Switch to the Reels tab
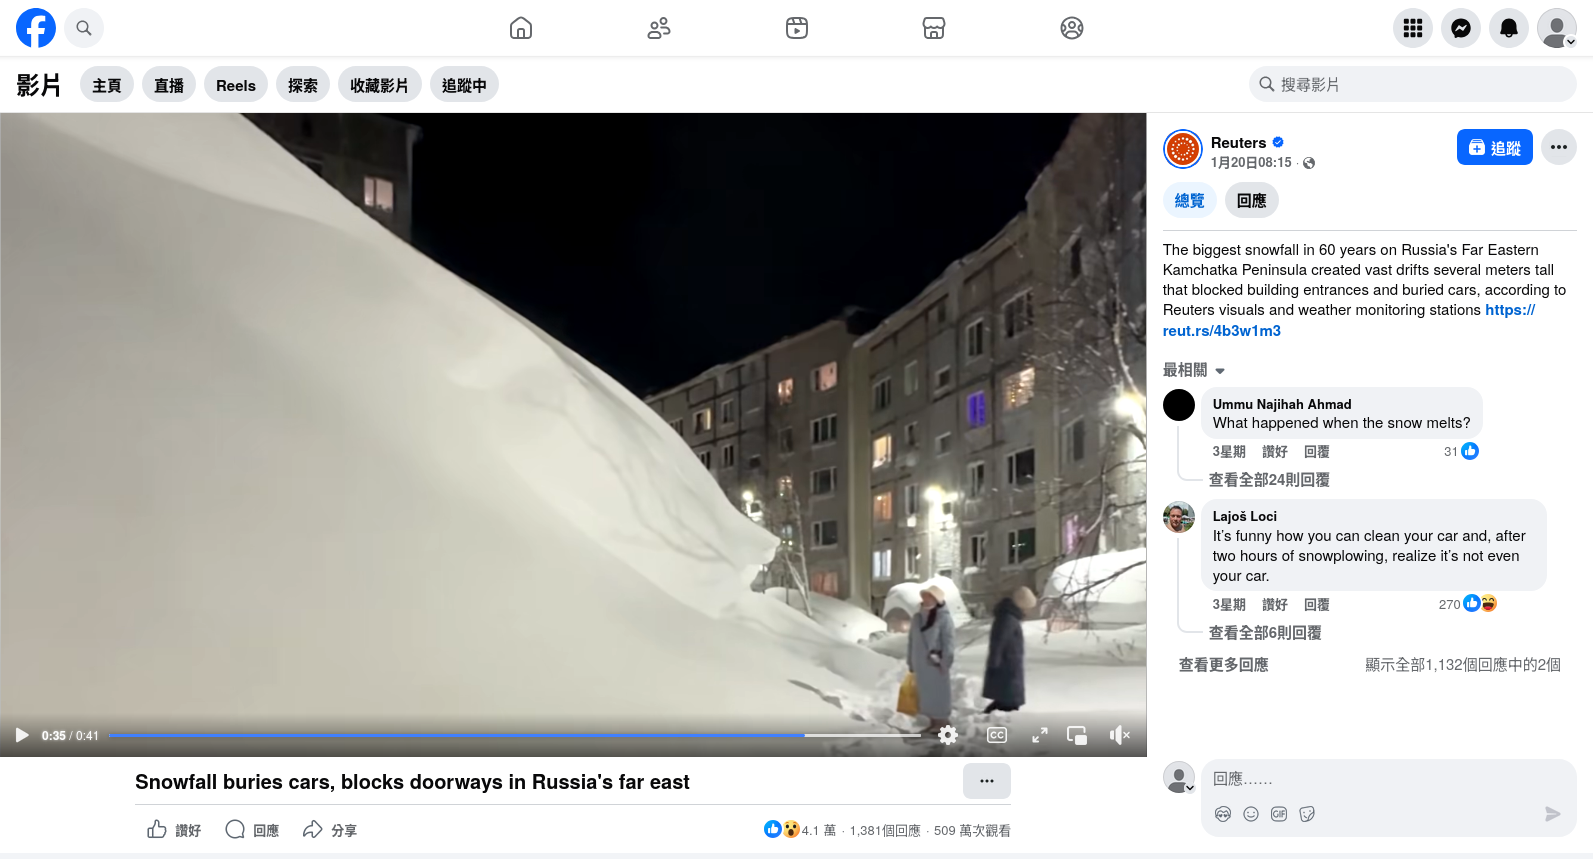 [236, 85]
